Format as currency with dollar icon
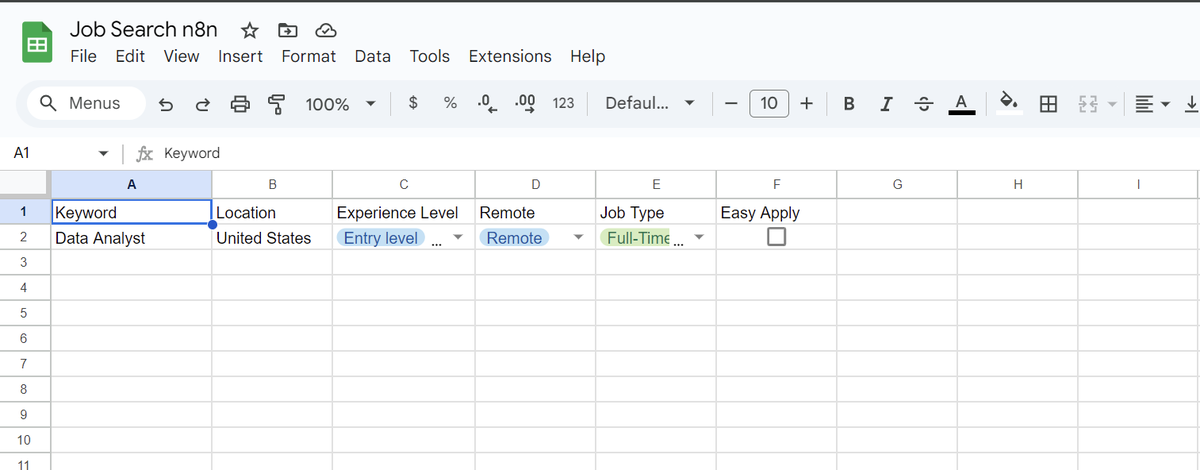 point(413,102)
